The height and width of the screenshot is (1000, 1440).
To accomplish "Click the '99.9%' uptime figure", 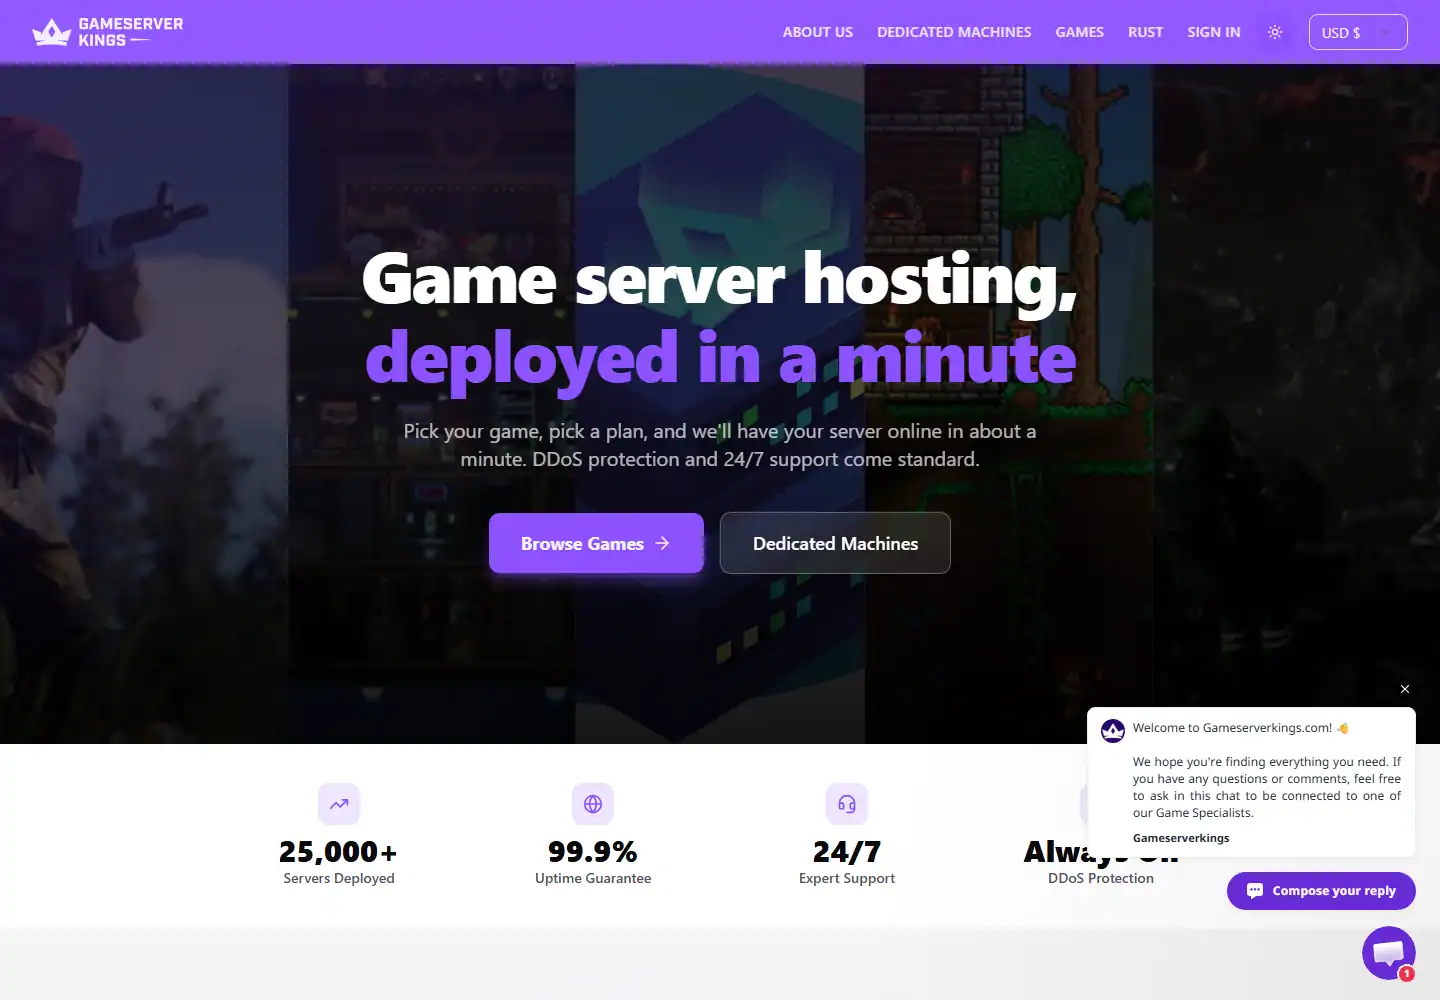I will point(593,852).
